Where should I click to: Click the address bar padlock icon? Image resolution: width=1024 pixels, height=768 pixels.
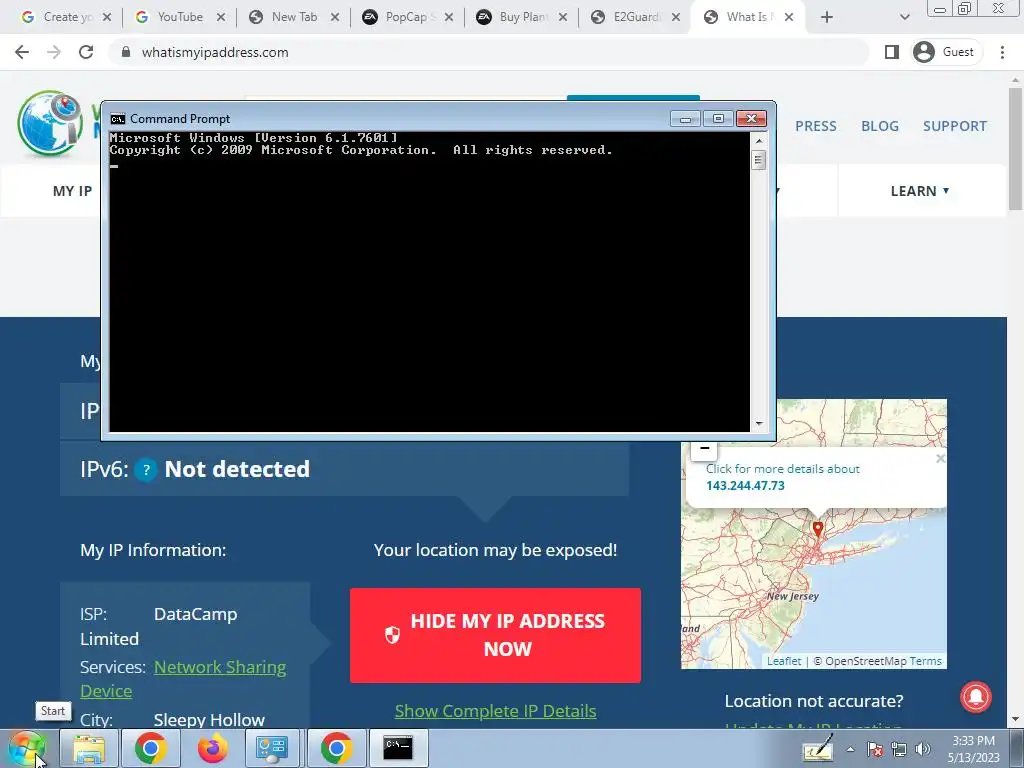pos(126,52)
